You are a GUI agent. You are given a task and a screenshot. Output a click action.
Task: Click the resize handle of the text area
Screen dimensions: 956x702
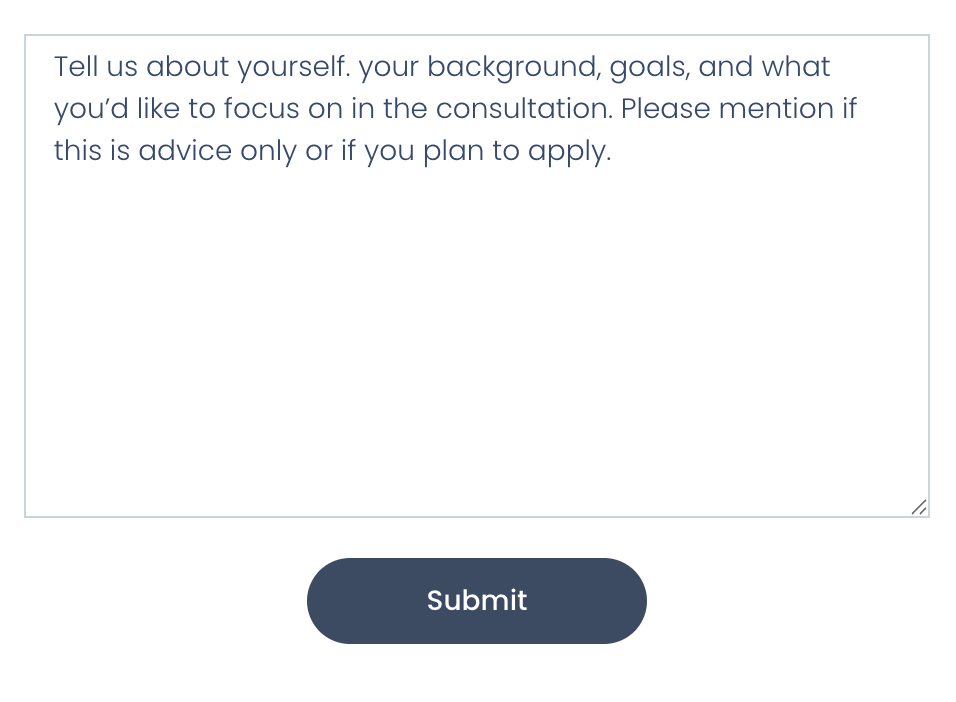919,507
